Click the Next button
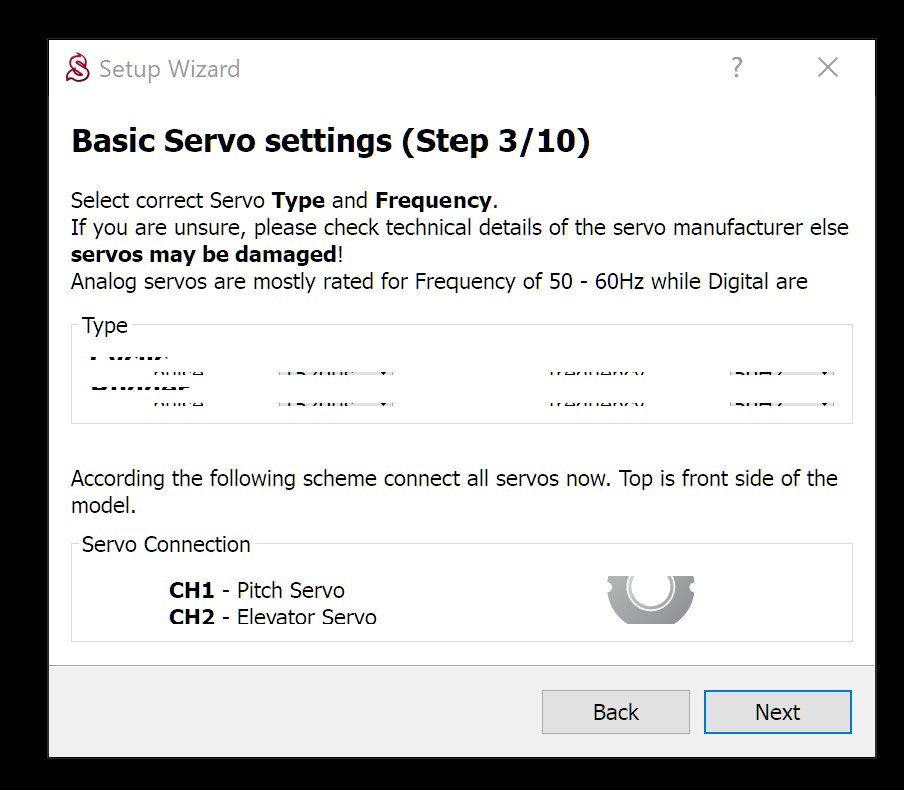This screenshot has height=790, width=904. click(x=777, y=712)
